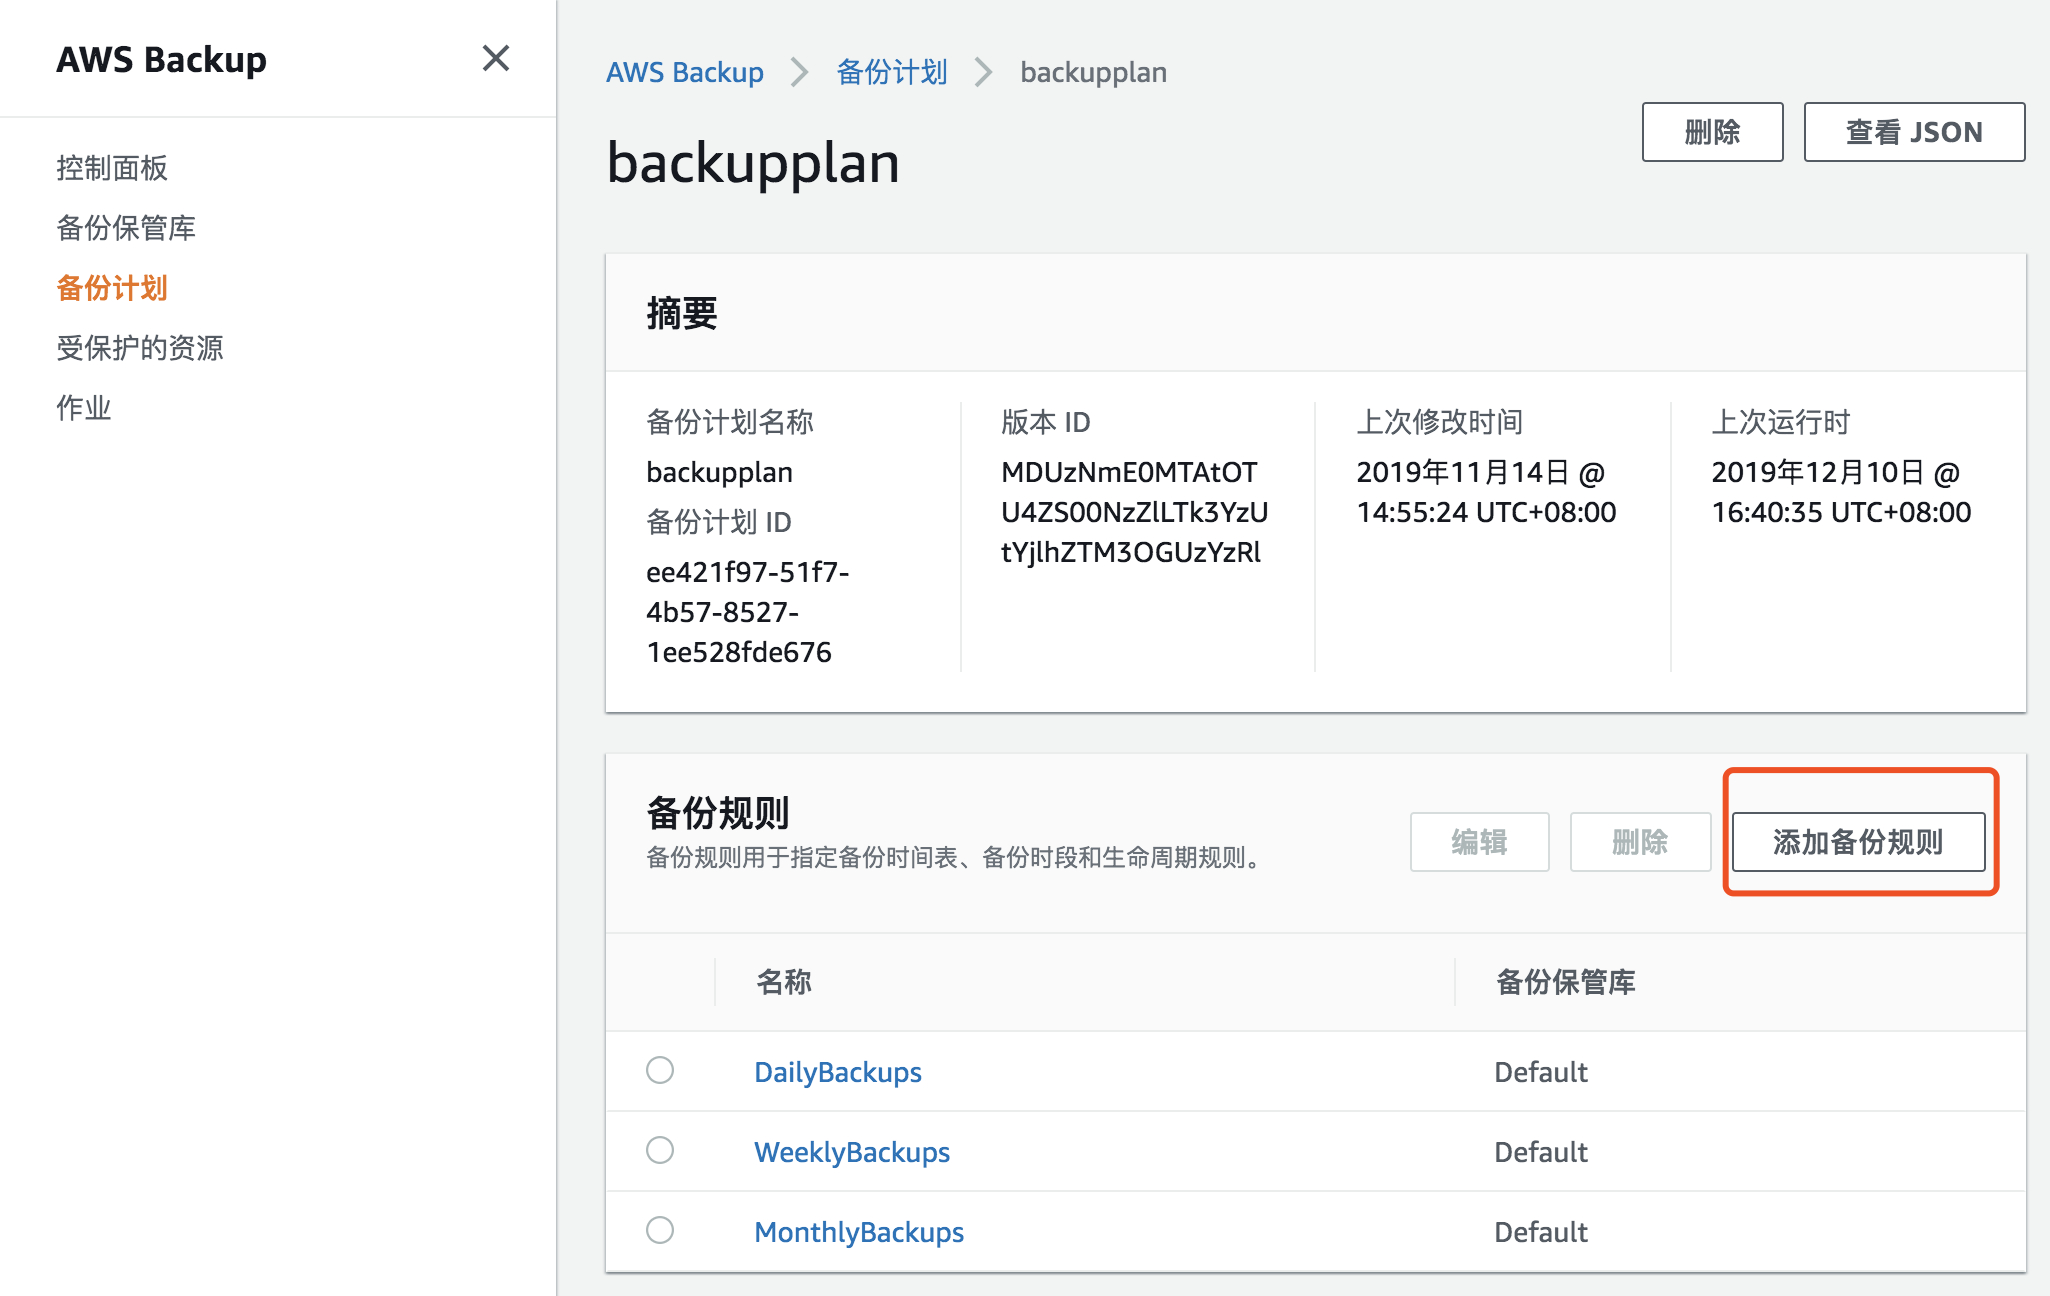Click the 摘要 section heading
This screenshot has width=2050, height=1296.
(682, 314)
